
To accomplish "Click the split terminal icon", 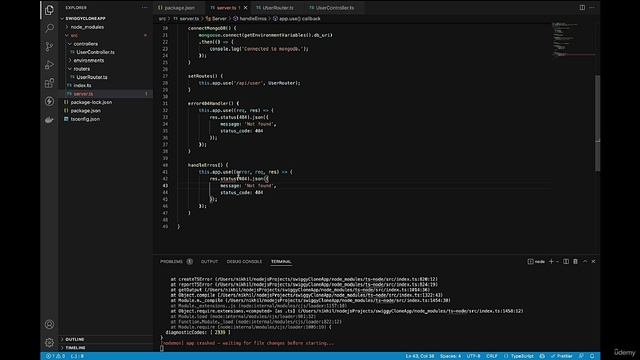I will pyautogui.click(x=566, y=262).
